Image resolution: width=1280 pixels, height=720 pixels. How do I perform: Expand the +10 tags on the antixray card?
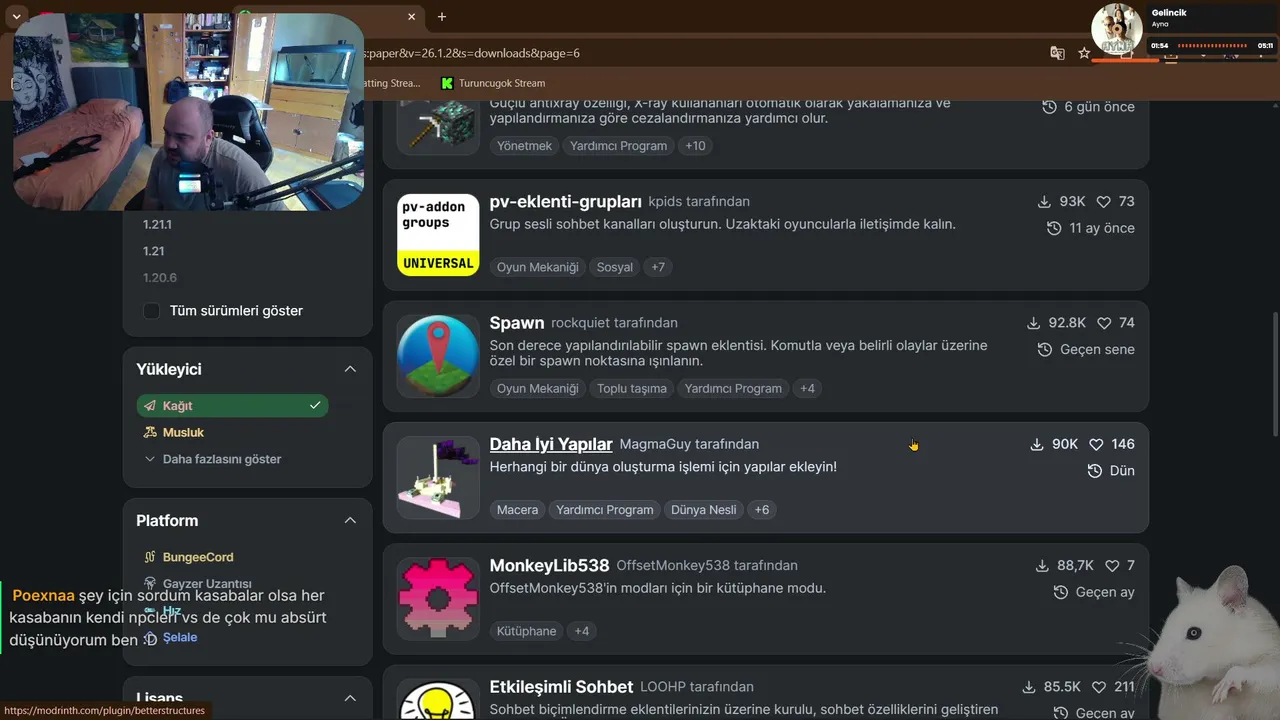coord(695,146)
